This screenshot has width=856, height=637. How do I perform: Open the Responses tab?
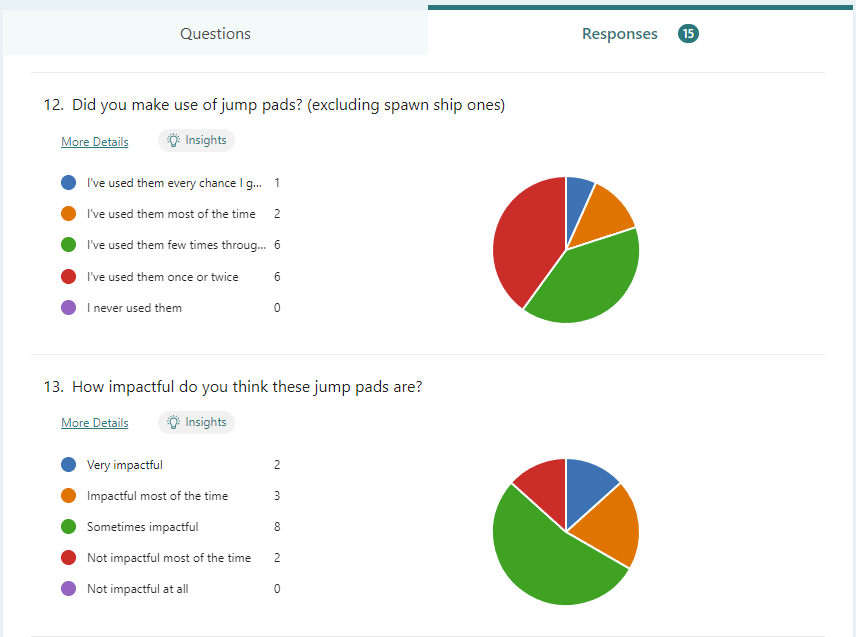pos(620,34)
